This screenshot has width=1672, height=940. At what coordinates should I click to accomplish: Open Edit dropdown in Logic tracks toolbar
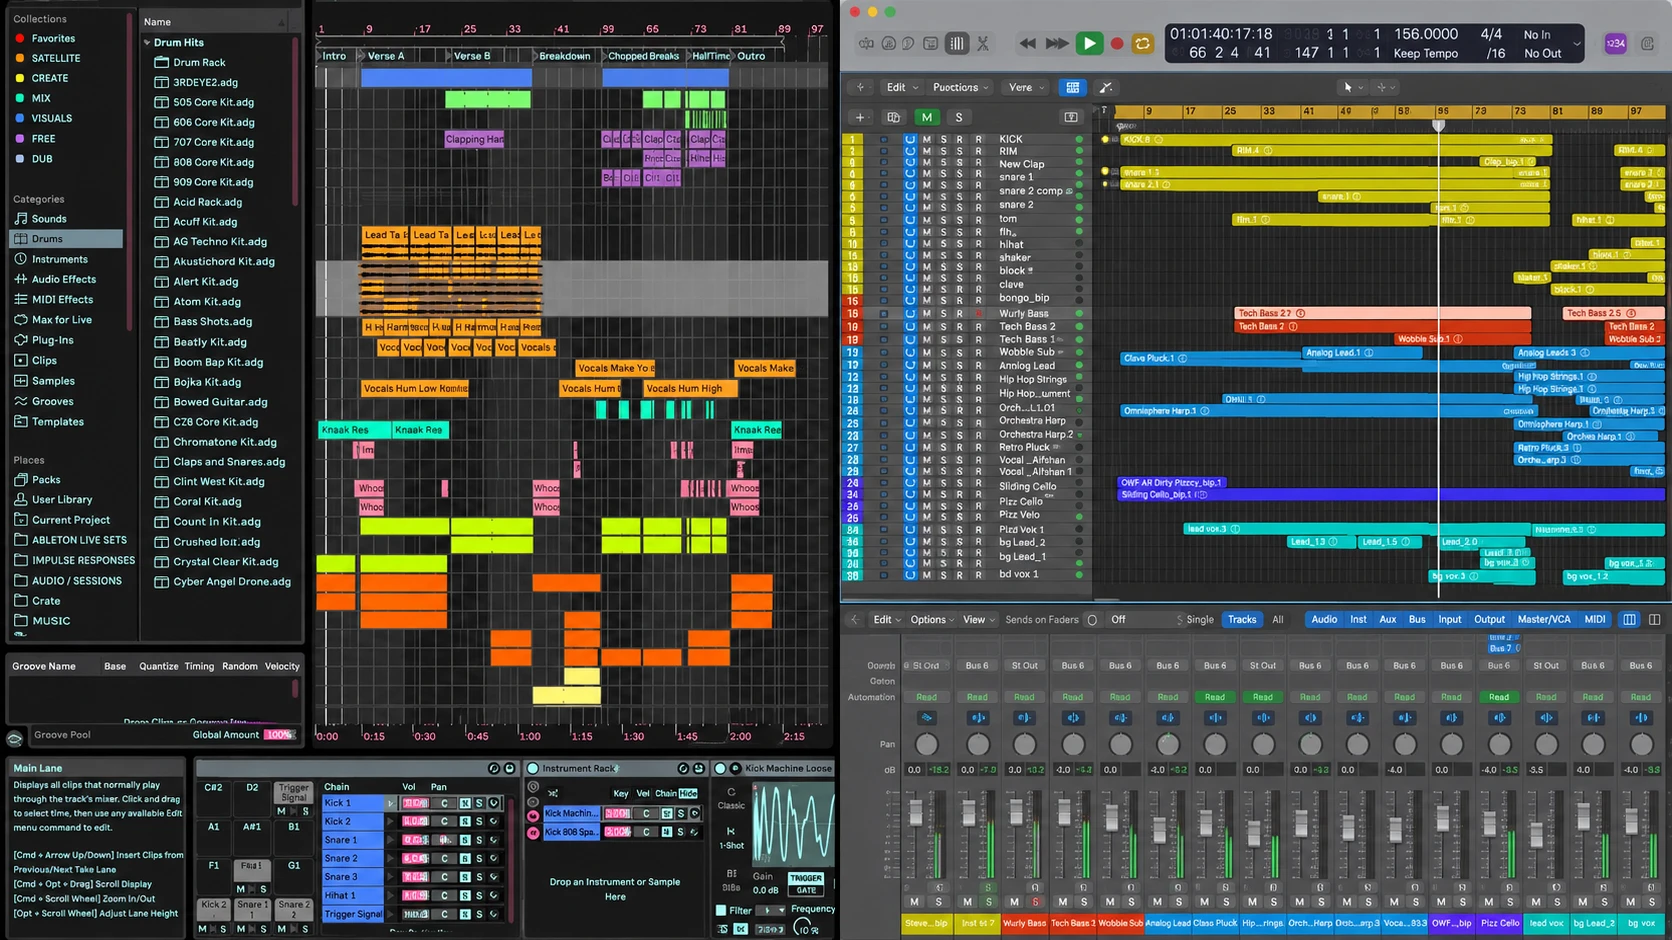(901, 87)
